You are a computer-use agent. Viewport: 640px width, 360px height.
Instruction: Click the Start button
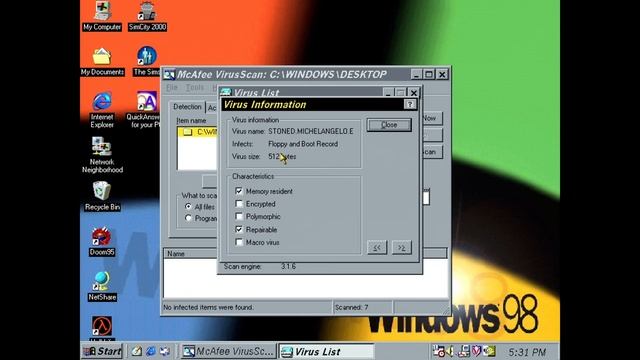pyautogui.click(x=102, y=351)
